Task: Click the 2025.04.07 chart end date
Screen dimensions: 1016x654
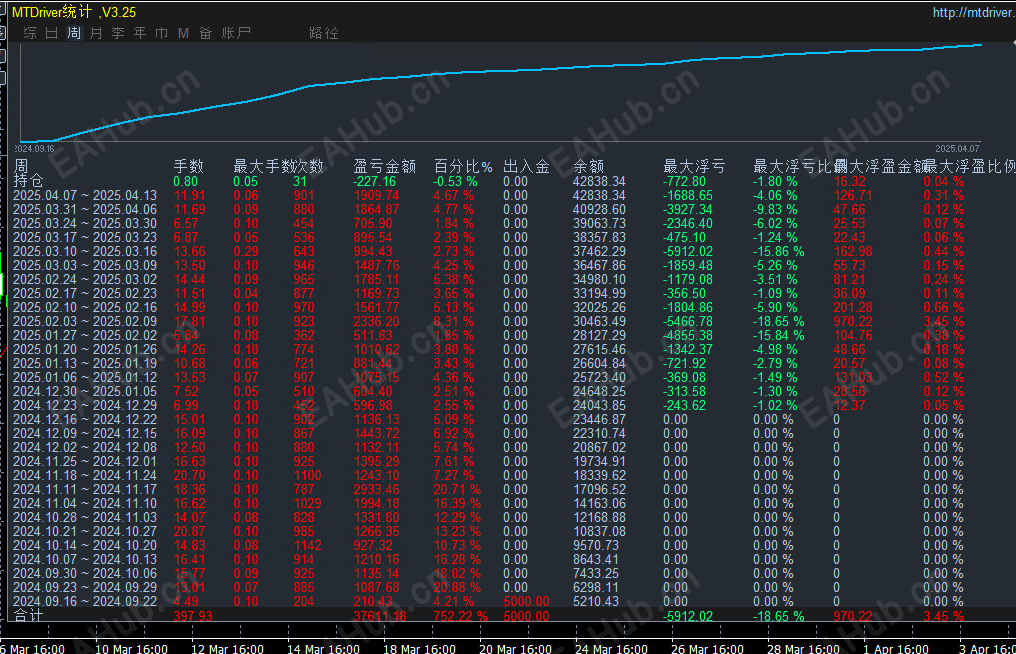Action: coord(958,148)
